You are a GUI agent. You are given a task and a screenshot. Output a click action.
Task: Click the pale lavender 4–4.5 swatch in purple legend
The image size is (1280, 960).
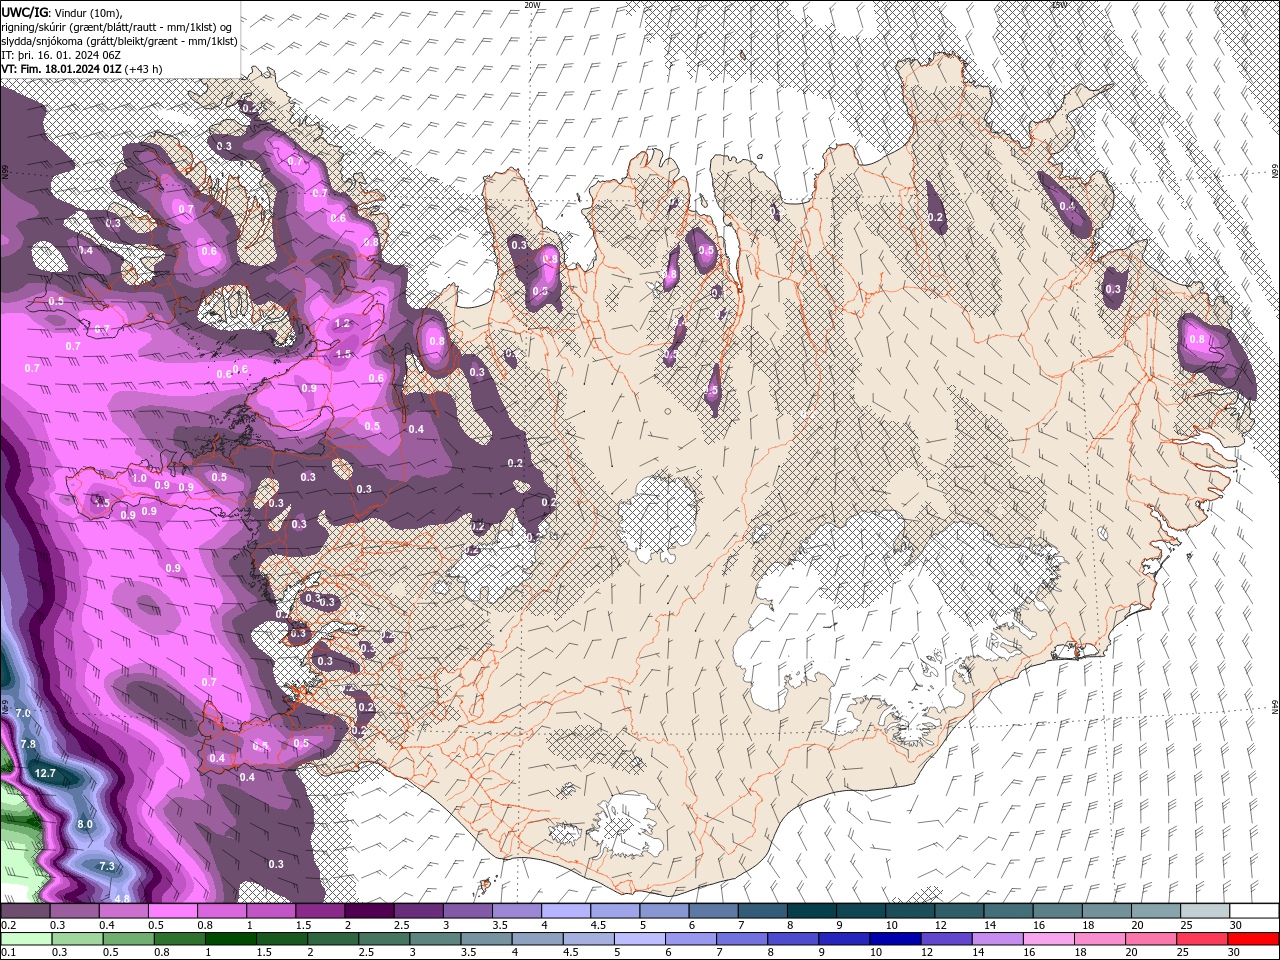[x=566, y=911]
